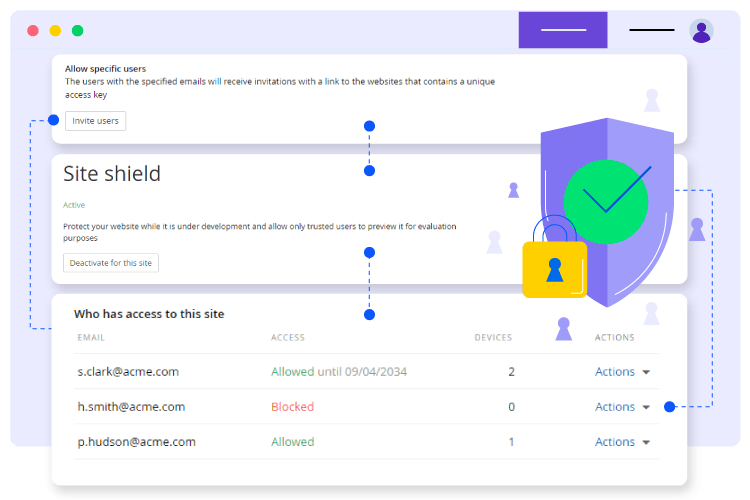Click the blue connector dot beside Site shield

[x=369, y=171]
